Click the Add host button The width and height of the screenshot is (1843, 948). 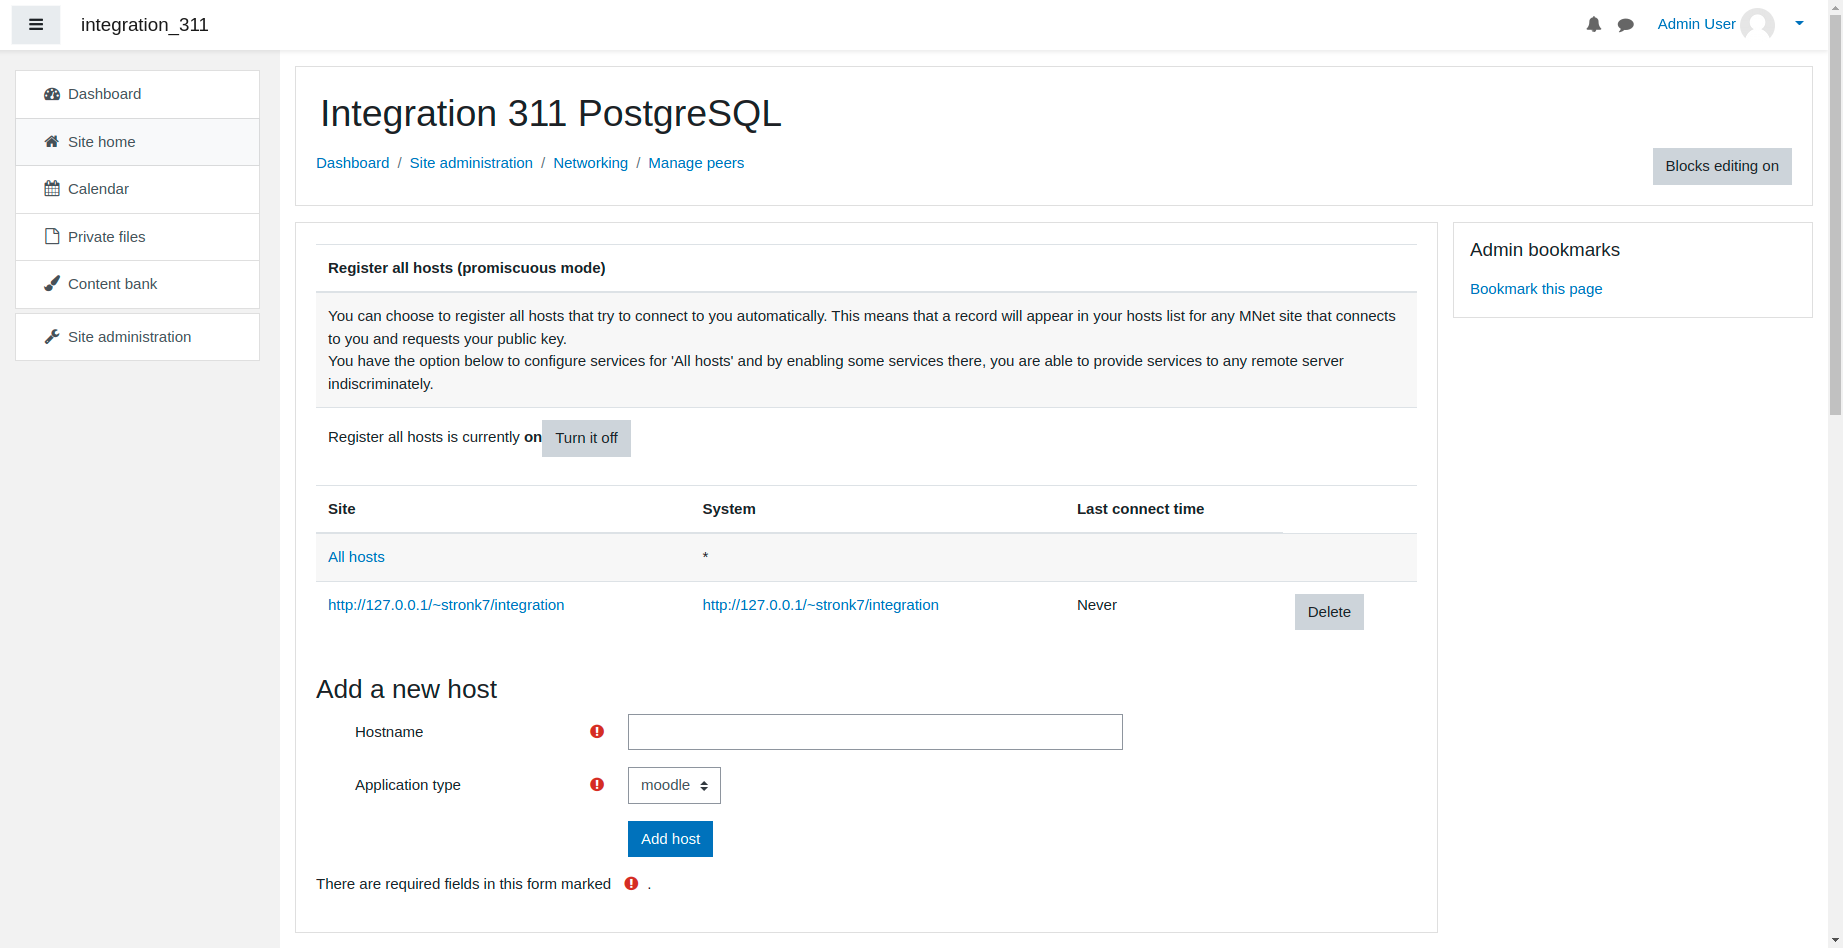[670, 839]
